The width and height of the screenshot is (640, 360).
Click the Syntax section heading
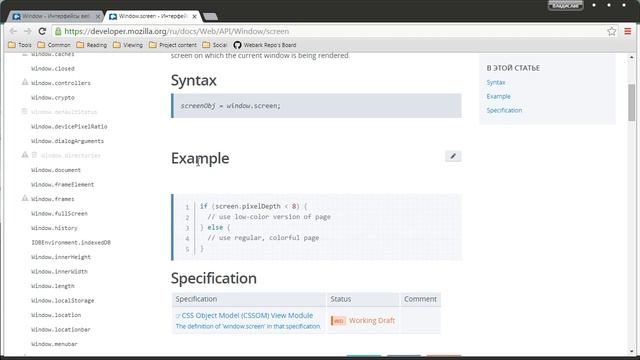[x=193, y=80]
